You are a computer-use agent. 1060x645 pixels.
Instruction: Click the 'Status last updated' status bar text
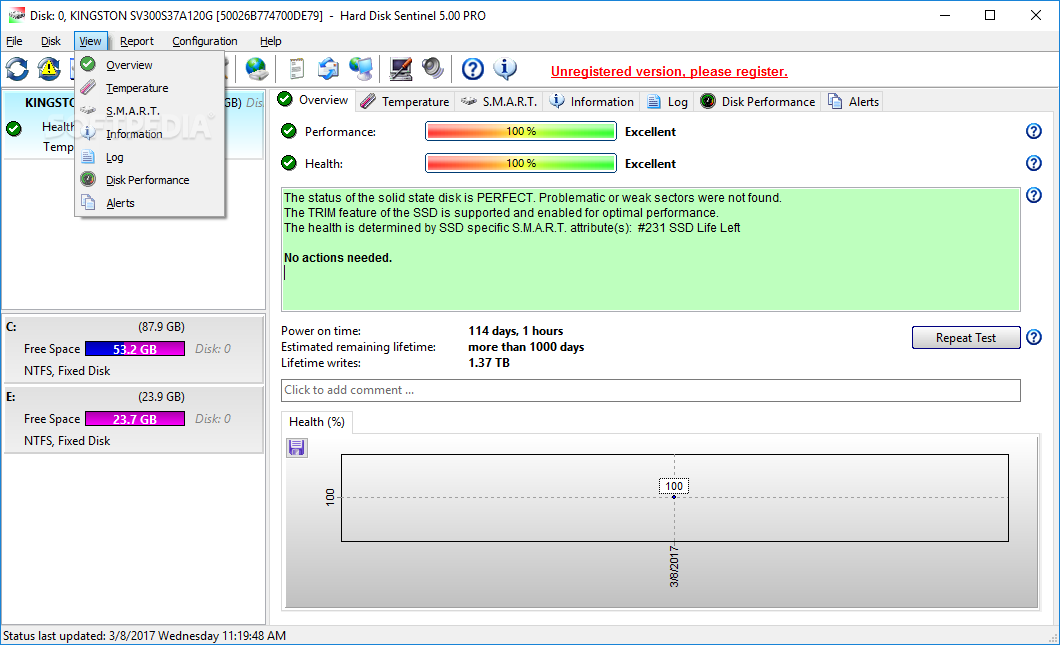(x=145, y=636)
